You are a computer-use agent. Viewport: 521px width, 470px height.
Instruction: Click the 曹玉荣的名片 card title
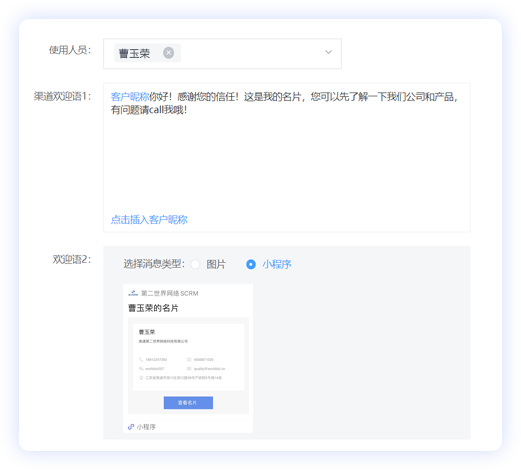pyautogui.click(x=153, y=308)
